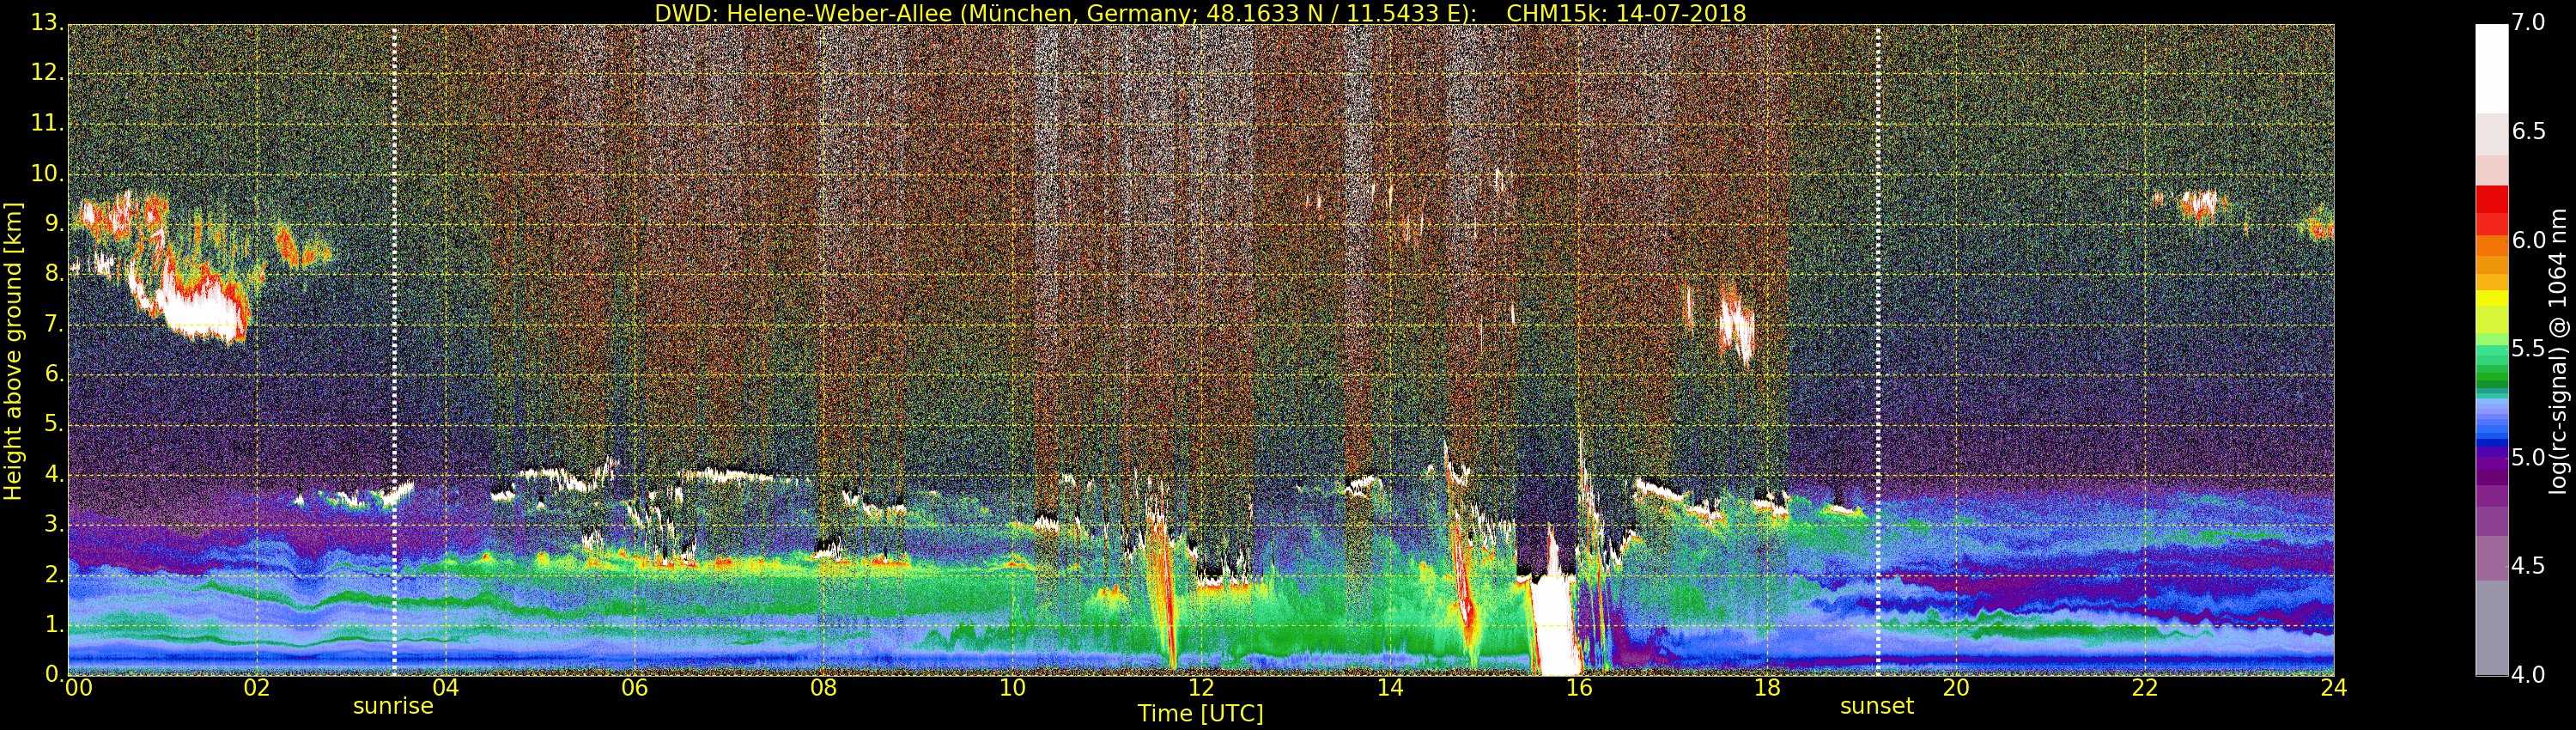
Task: Click the colorbar tick value "6.0"
Action: [2529, 240]
